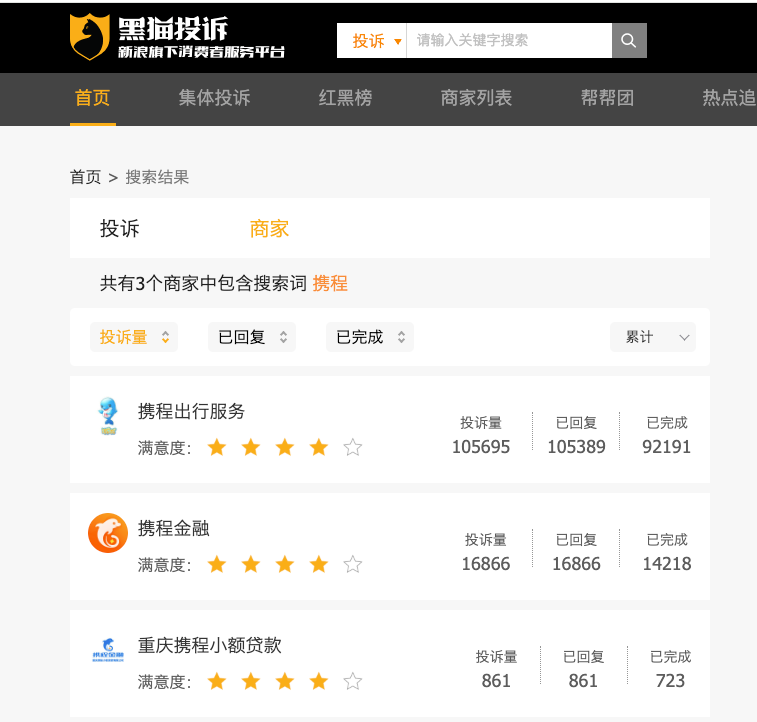Click the magnifier search button
Viewport: 757px width, 722px height.
629,41
